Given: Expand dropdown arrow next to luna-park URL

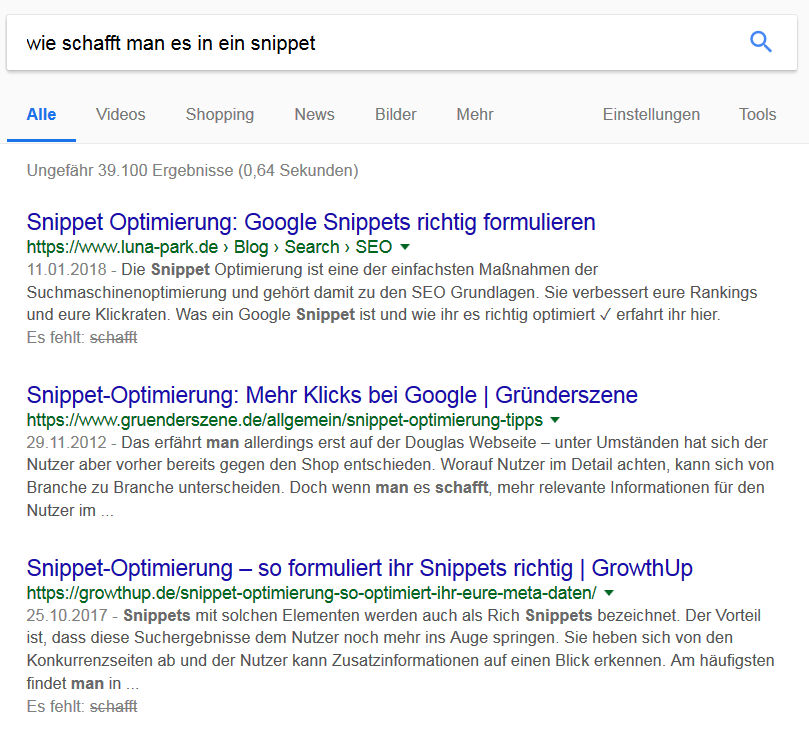Looking at the screenshot, I should click(x=405, y=247).
